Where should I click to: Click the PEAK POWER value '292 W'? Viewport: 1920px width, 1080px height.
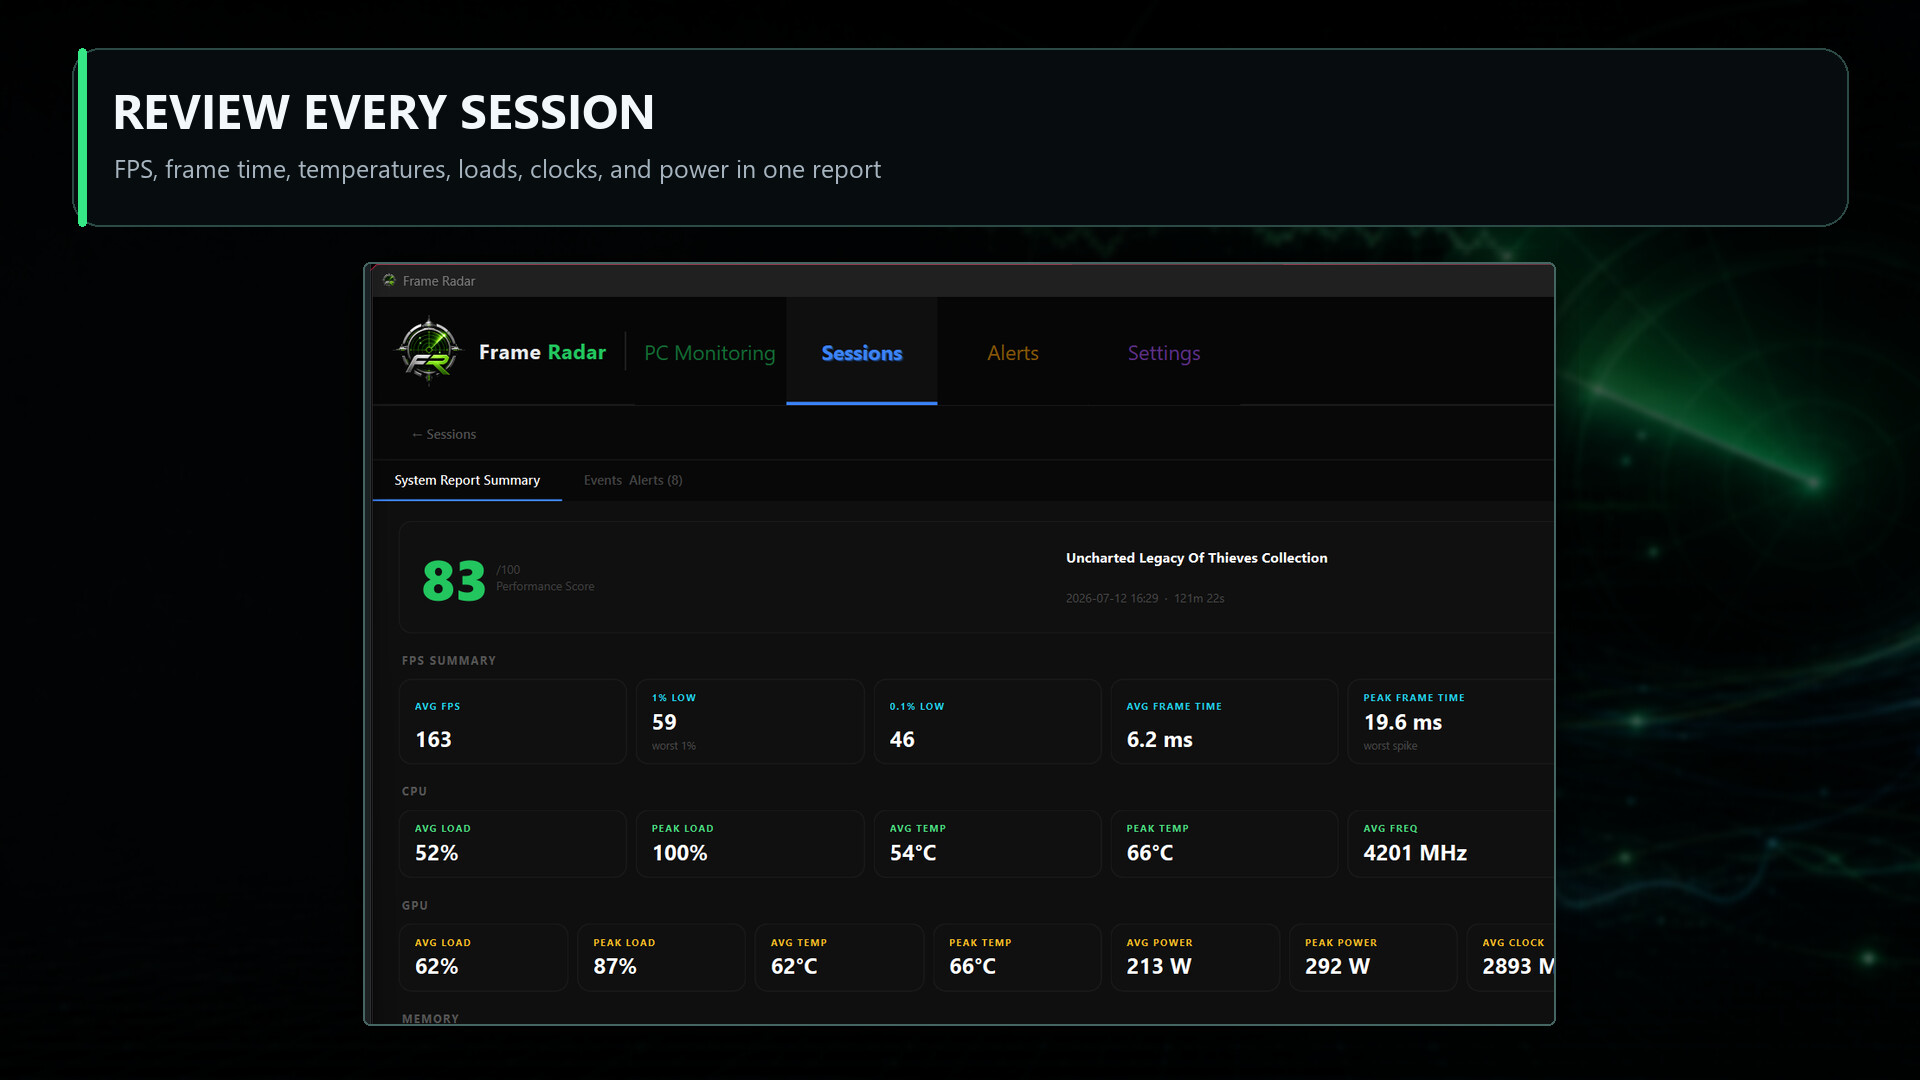tap(1337, 966)
